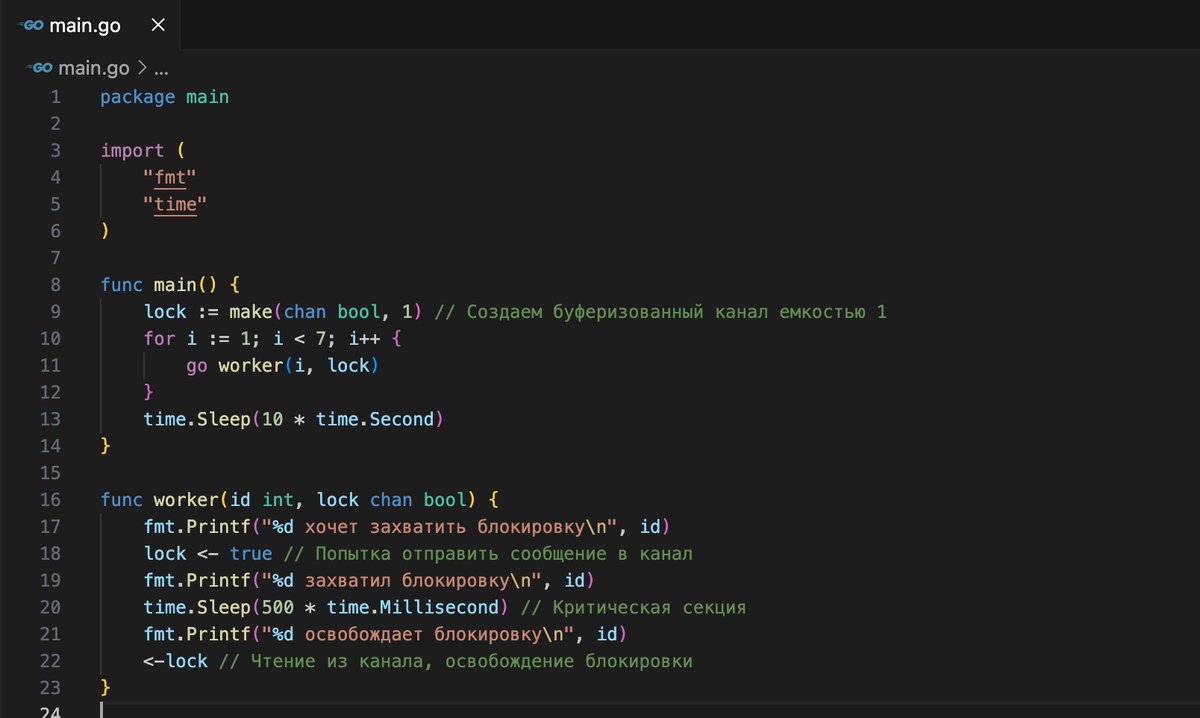Click line number 8 in the gutter
Screen dimensions: 1200x718
tap(55, 285)
